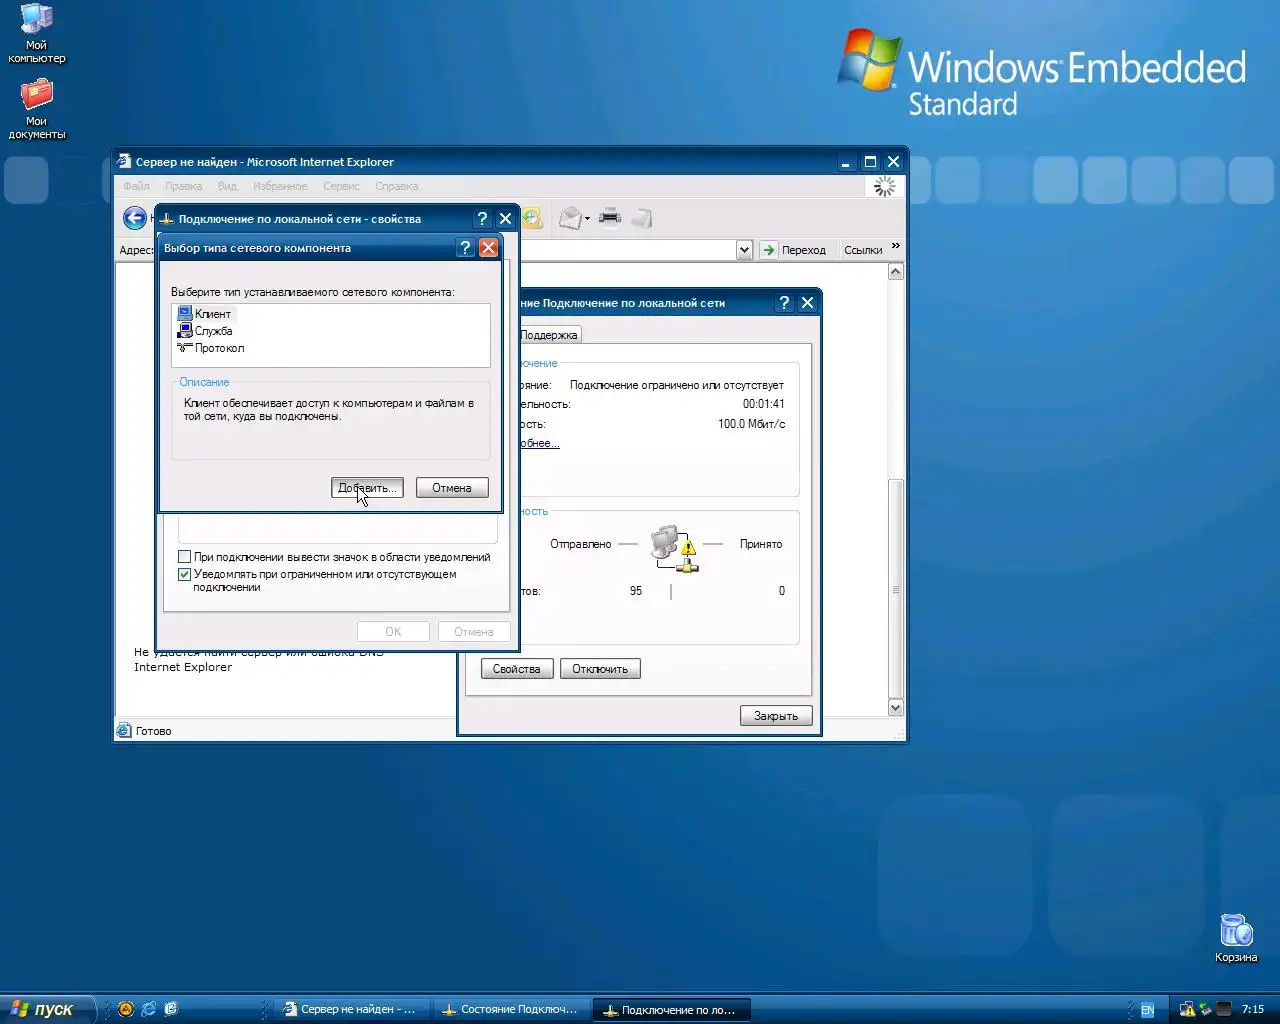Viewport: 1280px width, 1024px height.
Task: Close the Выбор типа сетевого компонента dialog
Action: pos(488,248)
